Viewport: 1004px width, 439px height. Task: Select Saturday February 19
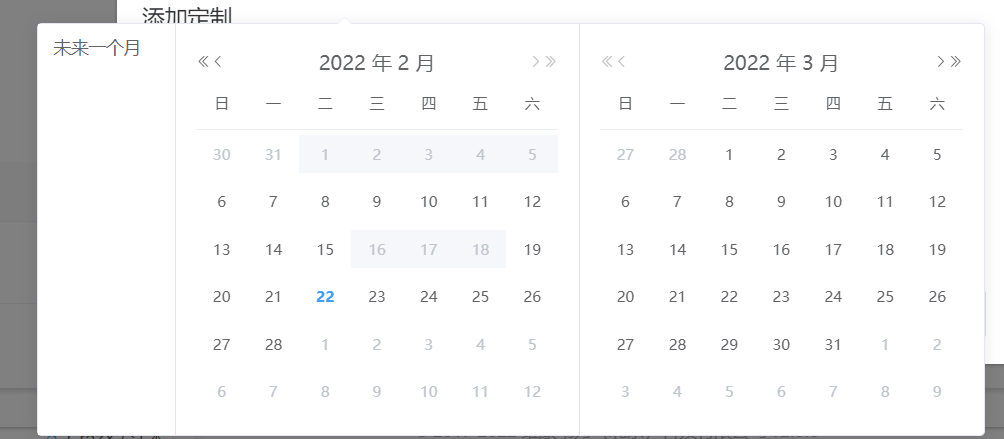coord(532,250)
